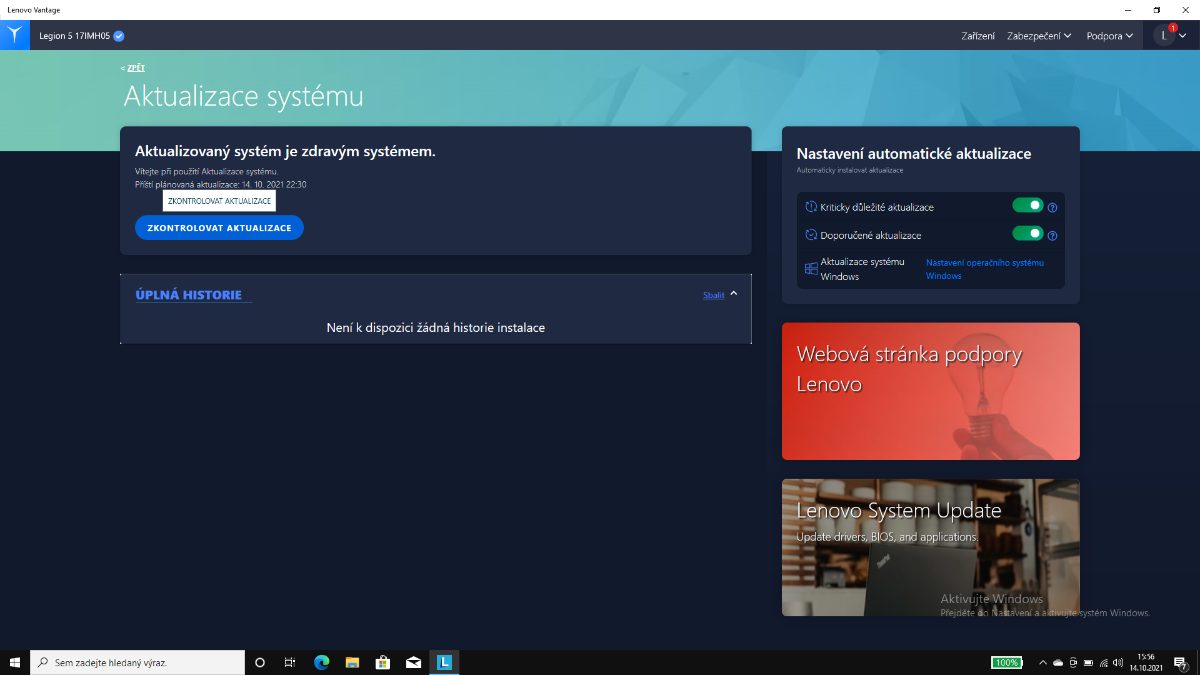Screen dimensions: 1200x675
Task: Expand the Zabezpečení dropdown menu
Action: pyautogui.click(x=1039, y=36)
